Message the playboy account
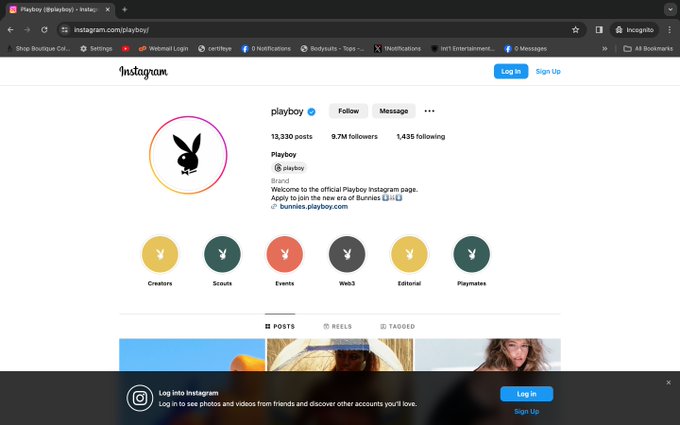The height and width of the screenshot is (425, 680). 394,111
